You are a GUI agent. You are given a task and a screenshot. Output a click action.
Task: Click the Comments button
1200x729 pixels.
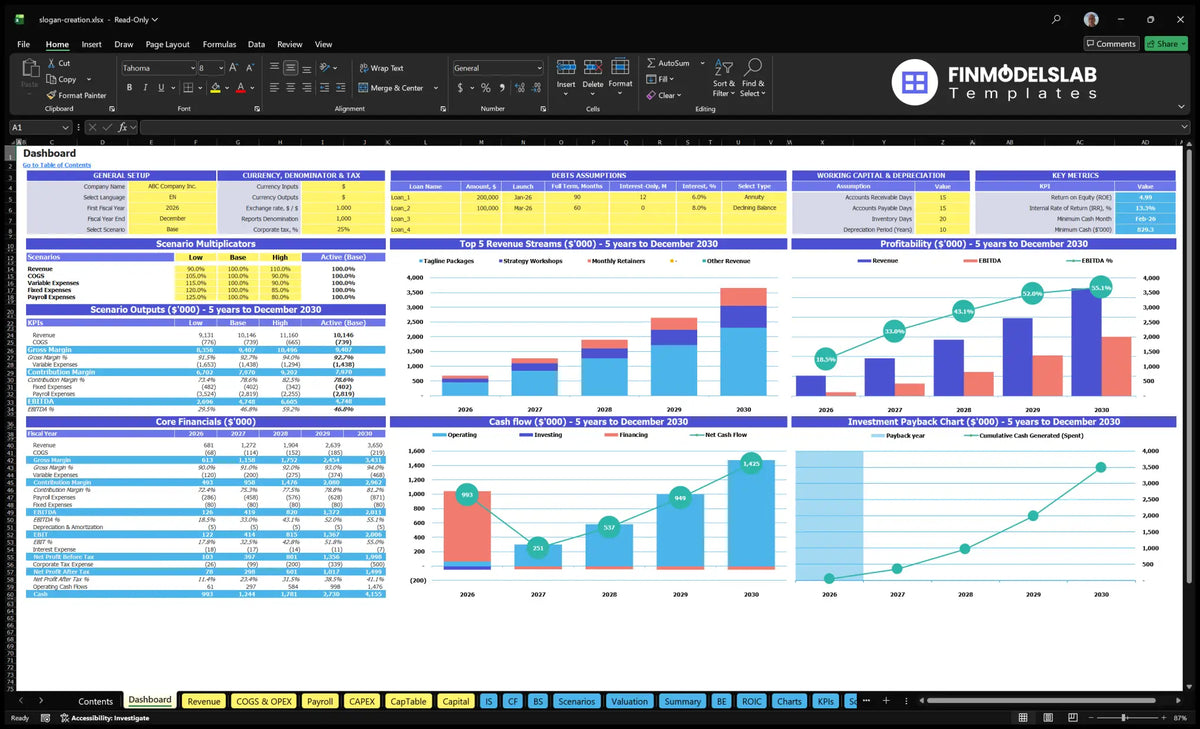point(1111,44)
